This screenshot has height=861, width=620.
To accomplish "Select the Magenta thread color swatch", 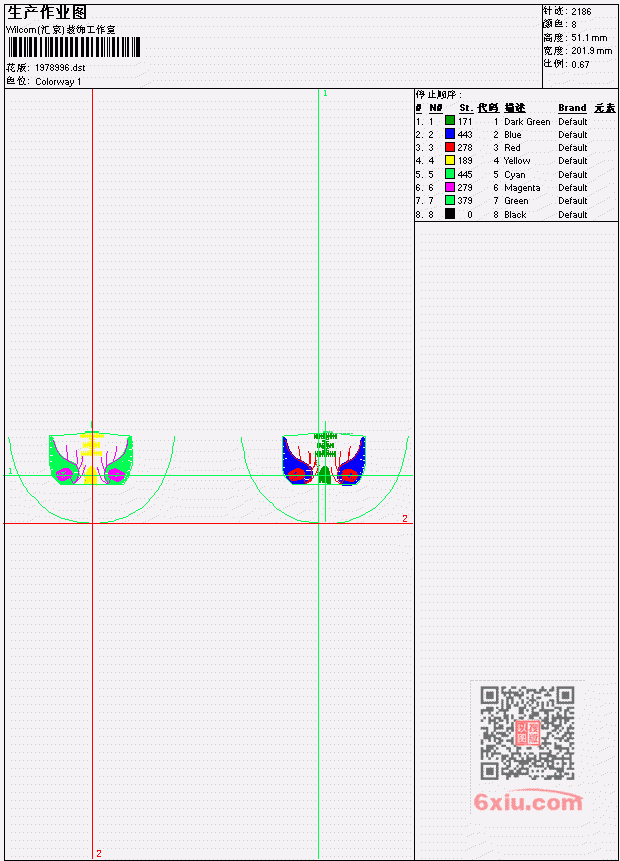I will click(450, 187).
